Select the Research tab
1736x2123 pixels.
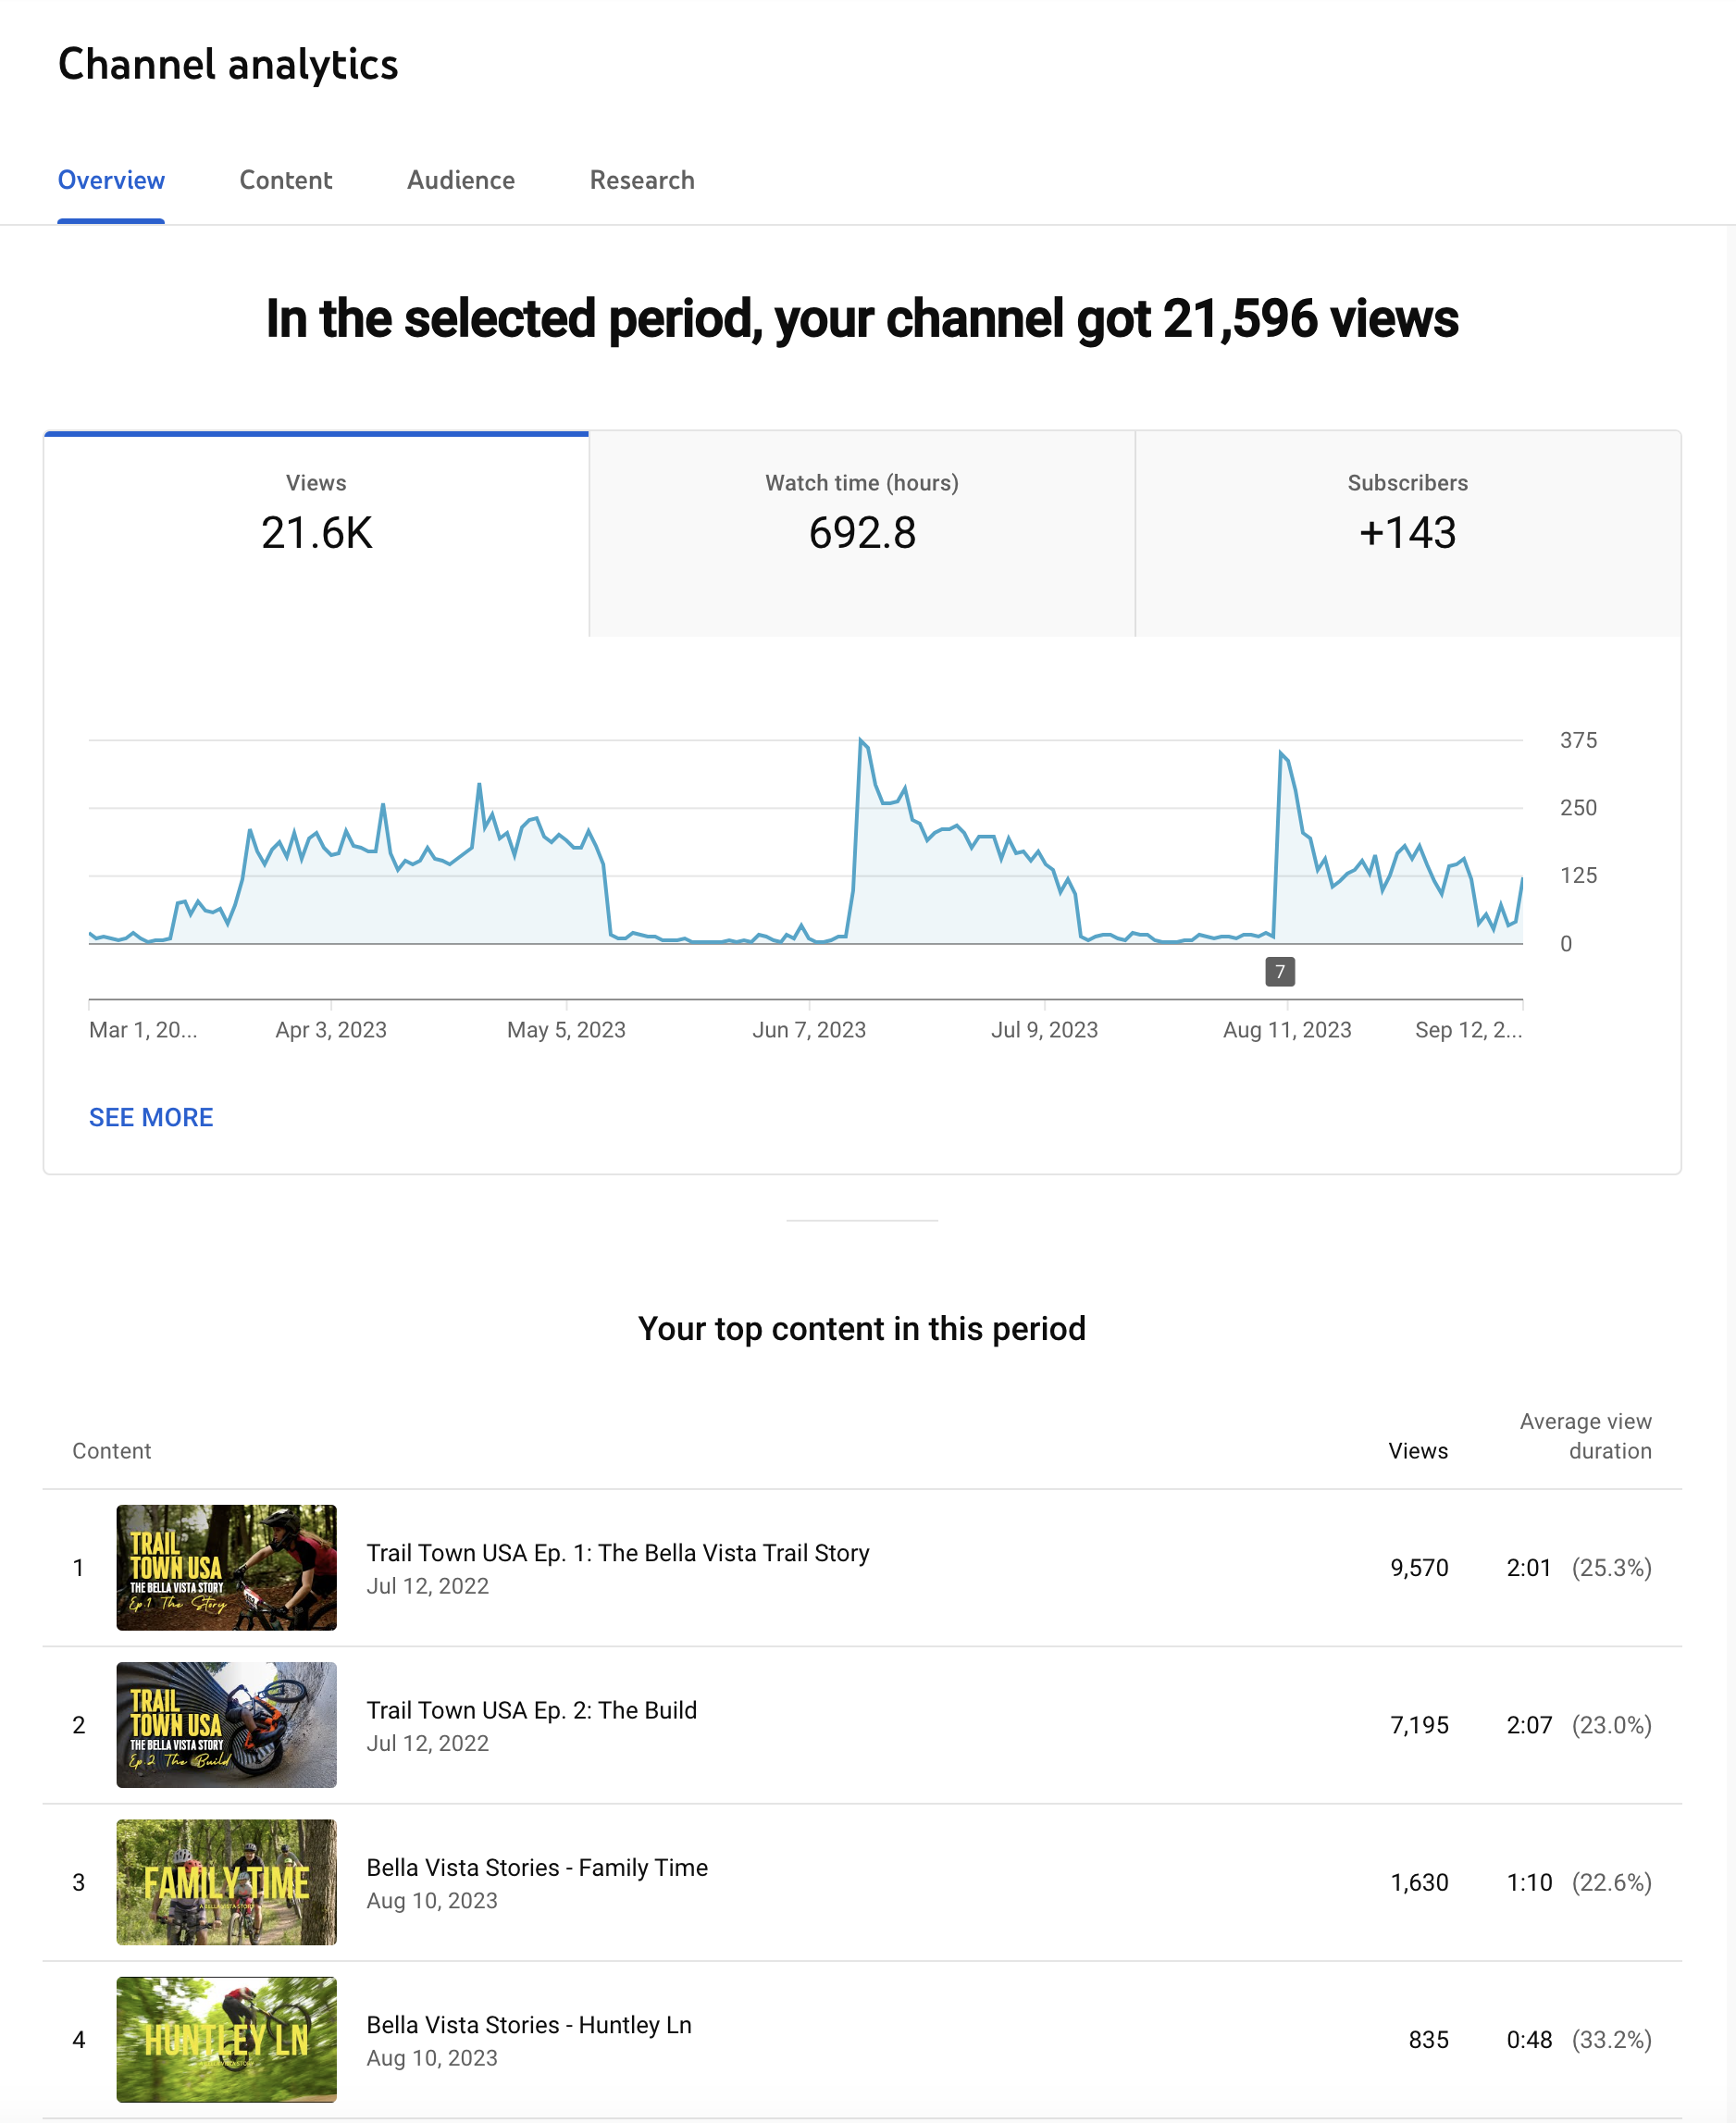[x=641, y=180]
